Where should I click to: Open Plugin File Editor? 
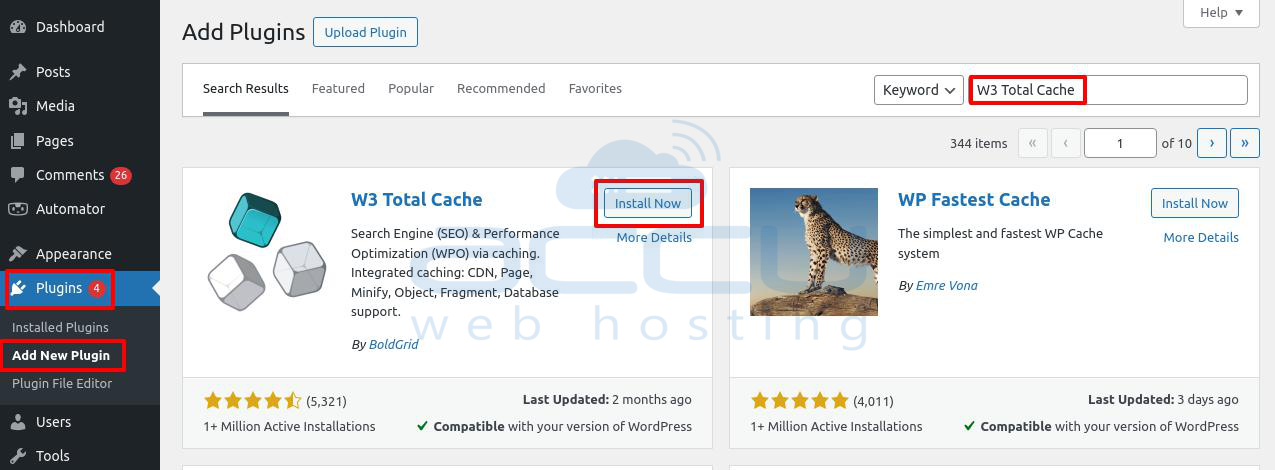(x=62, y=383)
